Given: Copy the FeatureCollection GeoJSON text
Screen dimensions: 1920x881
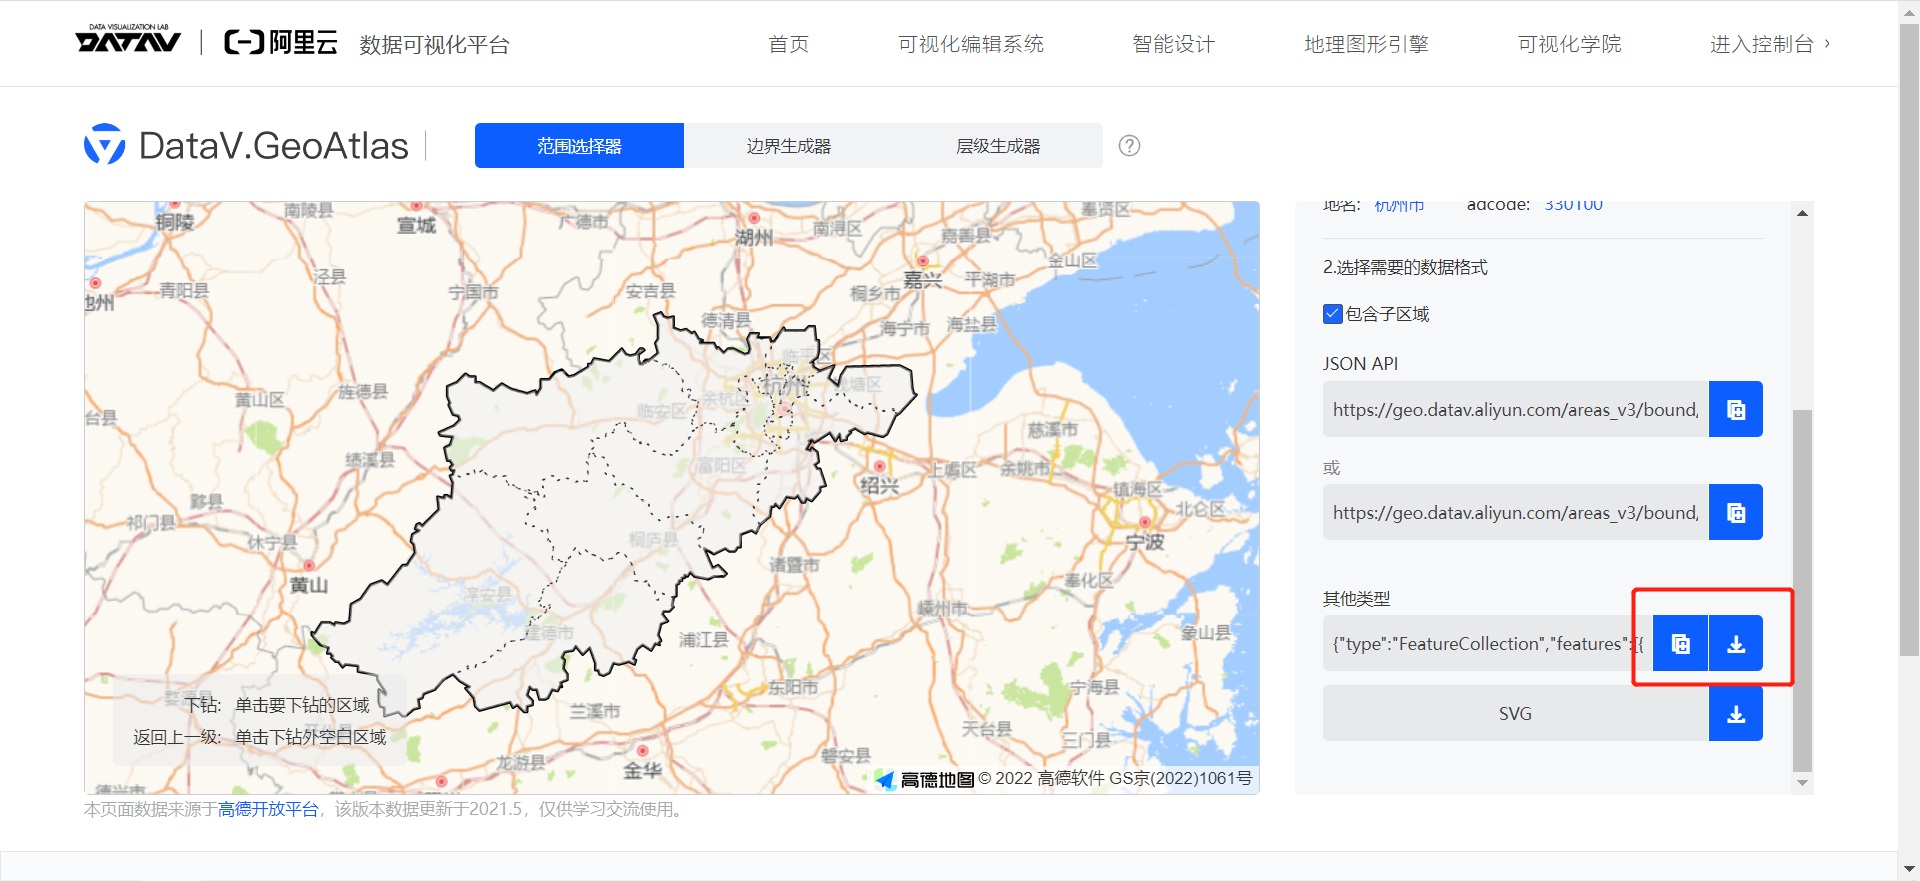Looking at the screenshot, I should 1680,644.
